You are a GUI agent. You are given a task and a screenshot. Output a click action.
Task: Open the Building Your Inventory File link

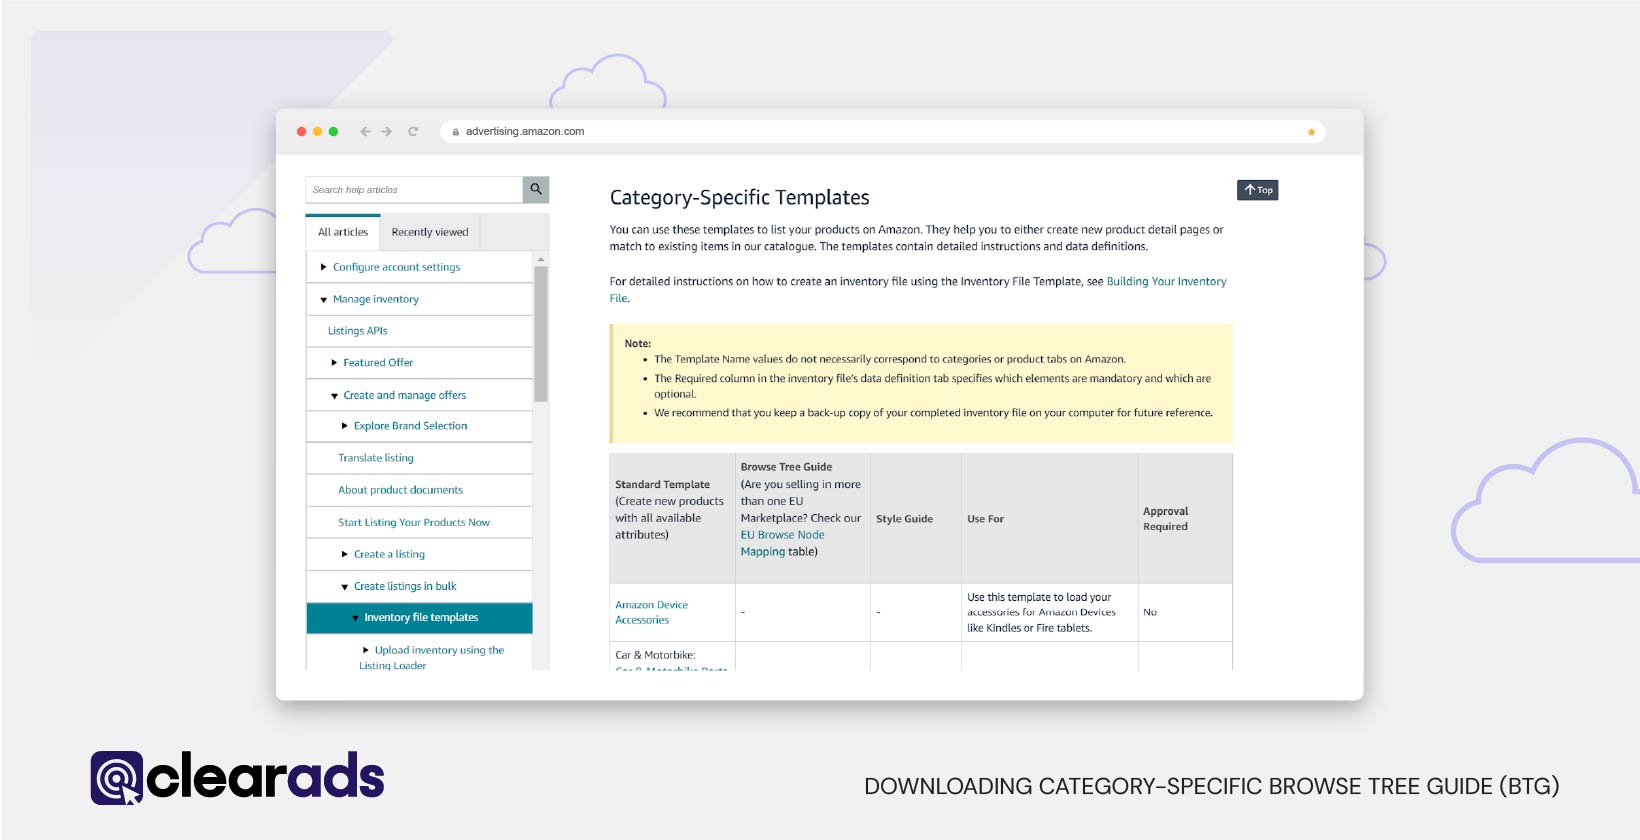click(1166, 282)
